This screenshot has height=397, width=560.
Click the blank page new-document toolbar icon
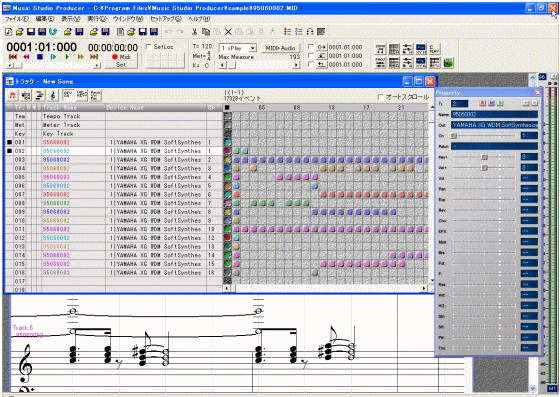point(121,32)
